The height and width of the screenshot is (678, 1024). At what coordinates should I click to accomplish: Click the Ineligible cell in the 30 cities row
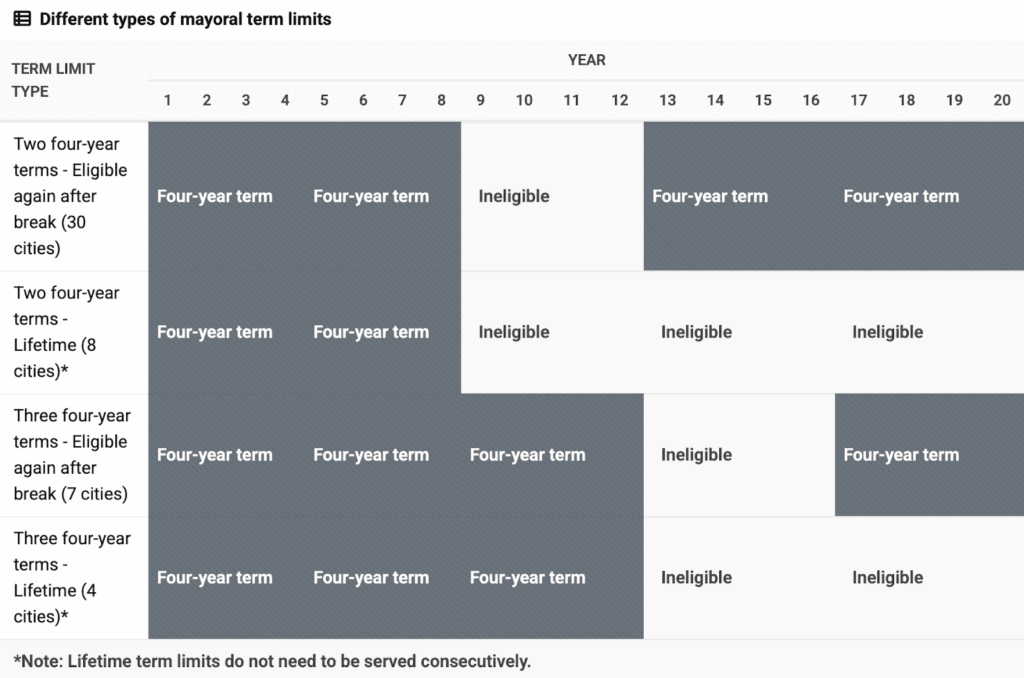point(514,196)
